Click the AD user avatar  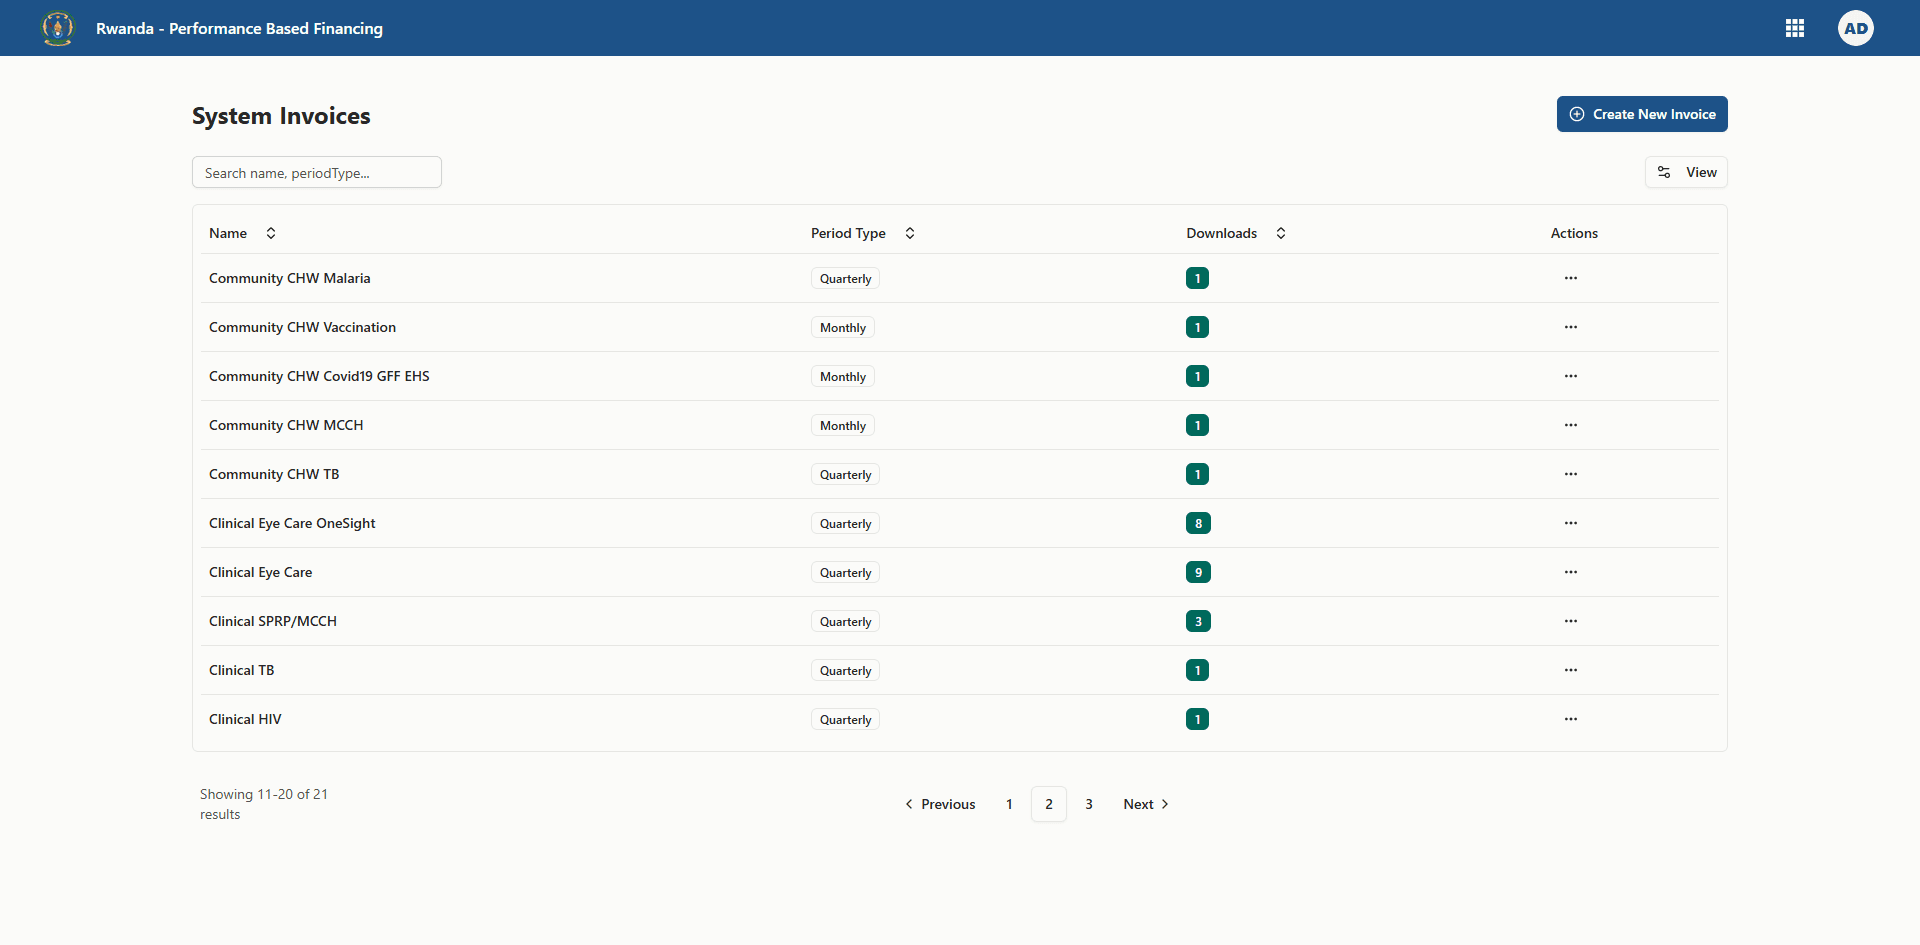click(1855, 28)
